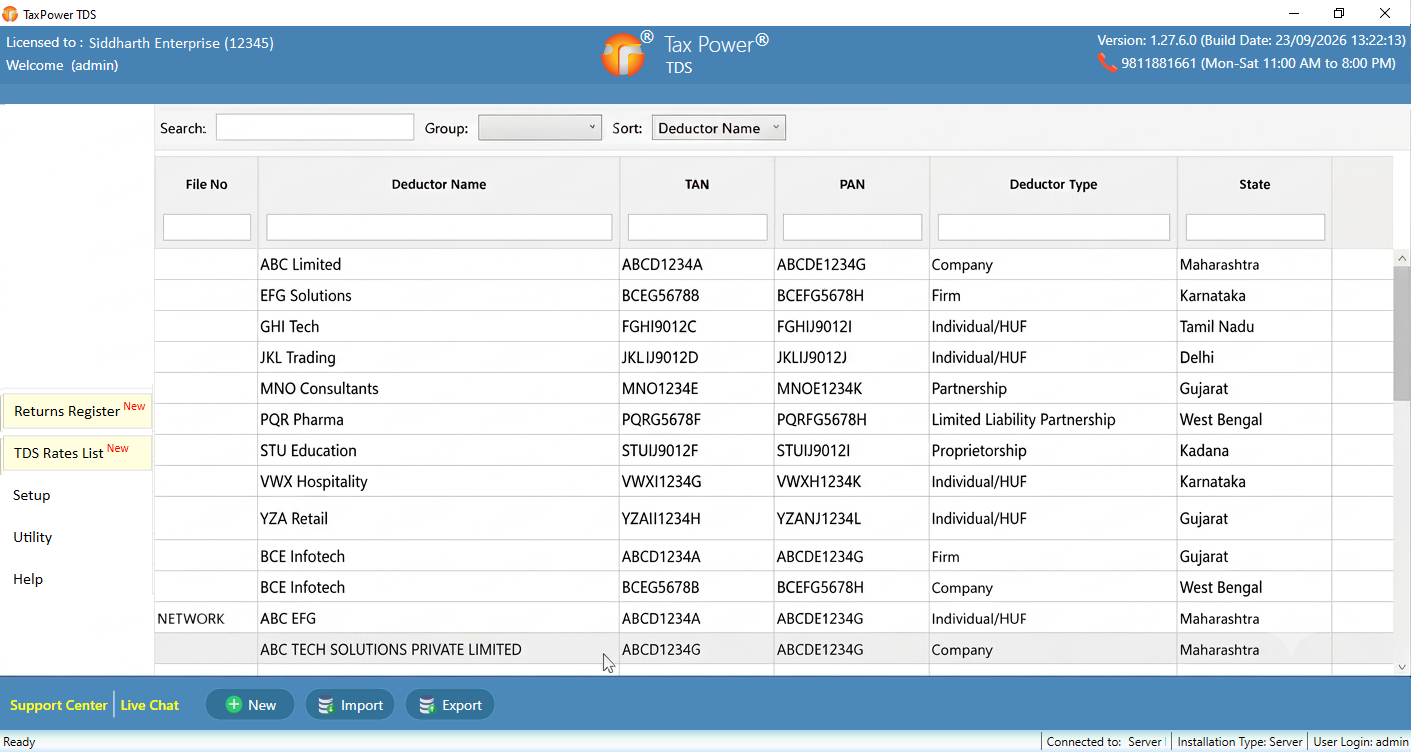This screenshot has height=752, width=1411.
Task: Click the Search input box
Action: 315,127
